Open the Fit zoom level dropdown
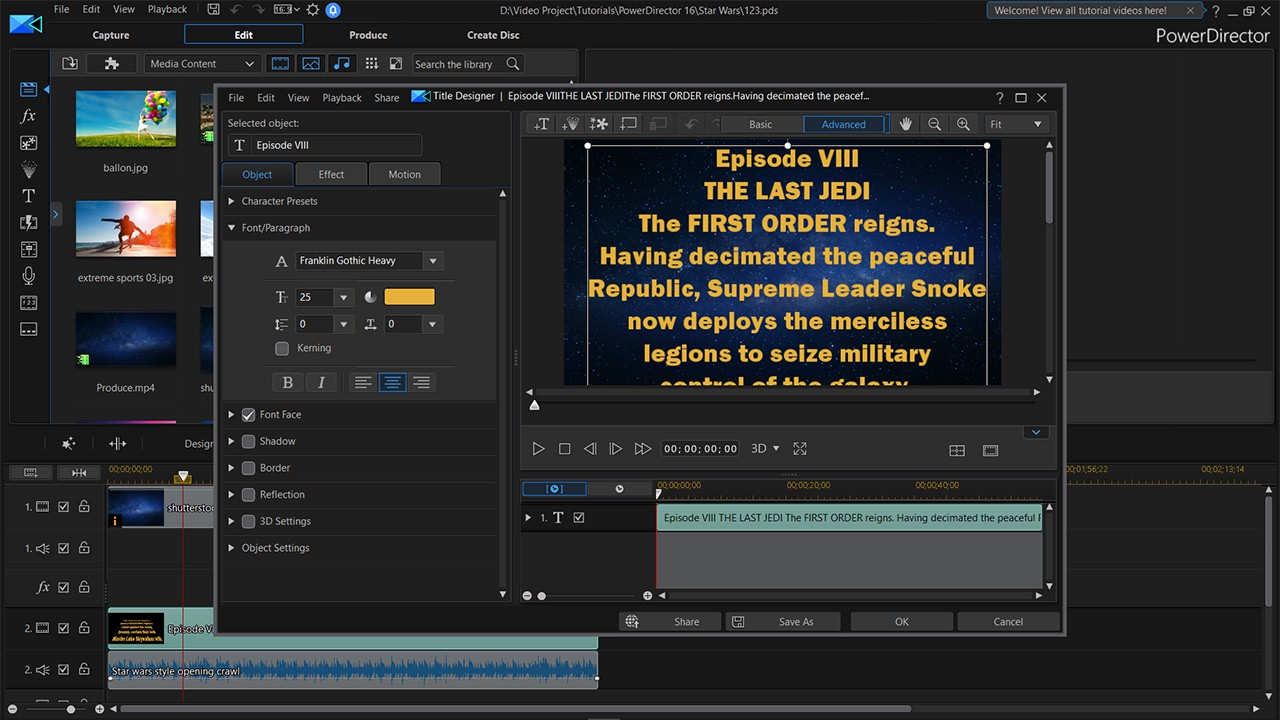The width and height of the screenshot is (1280, 720). [x=1016, y=124]
